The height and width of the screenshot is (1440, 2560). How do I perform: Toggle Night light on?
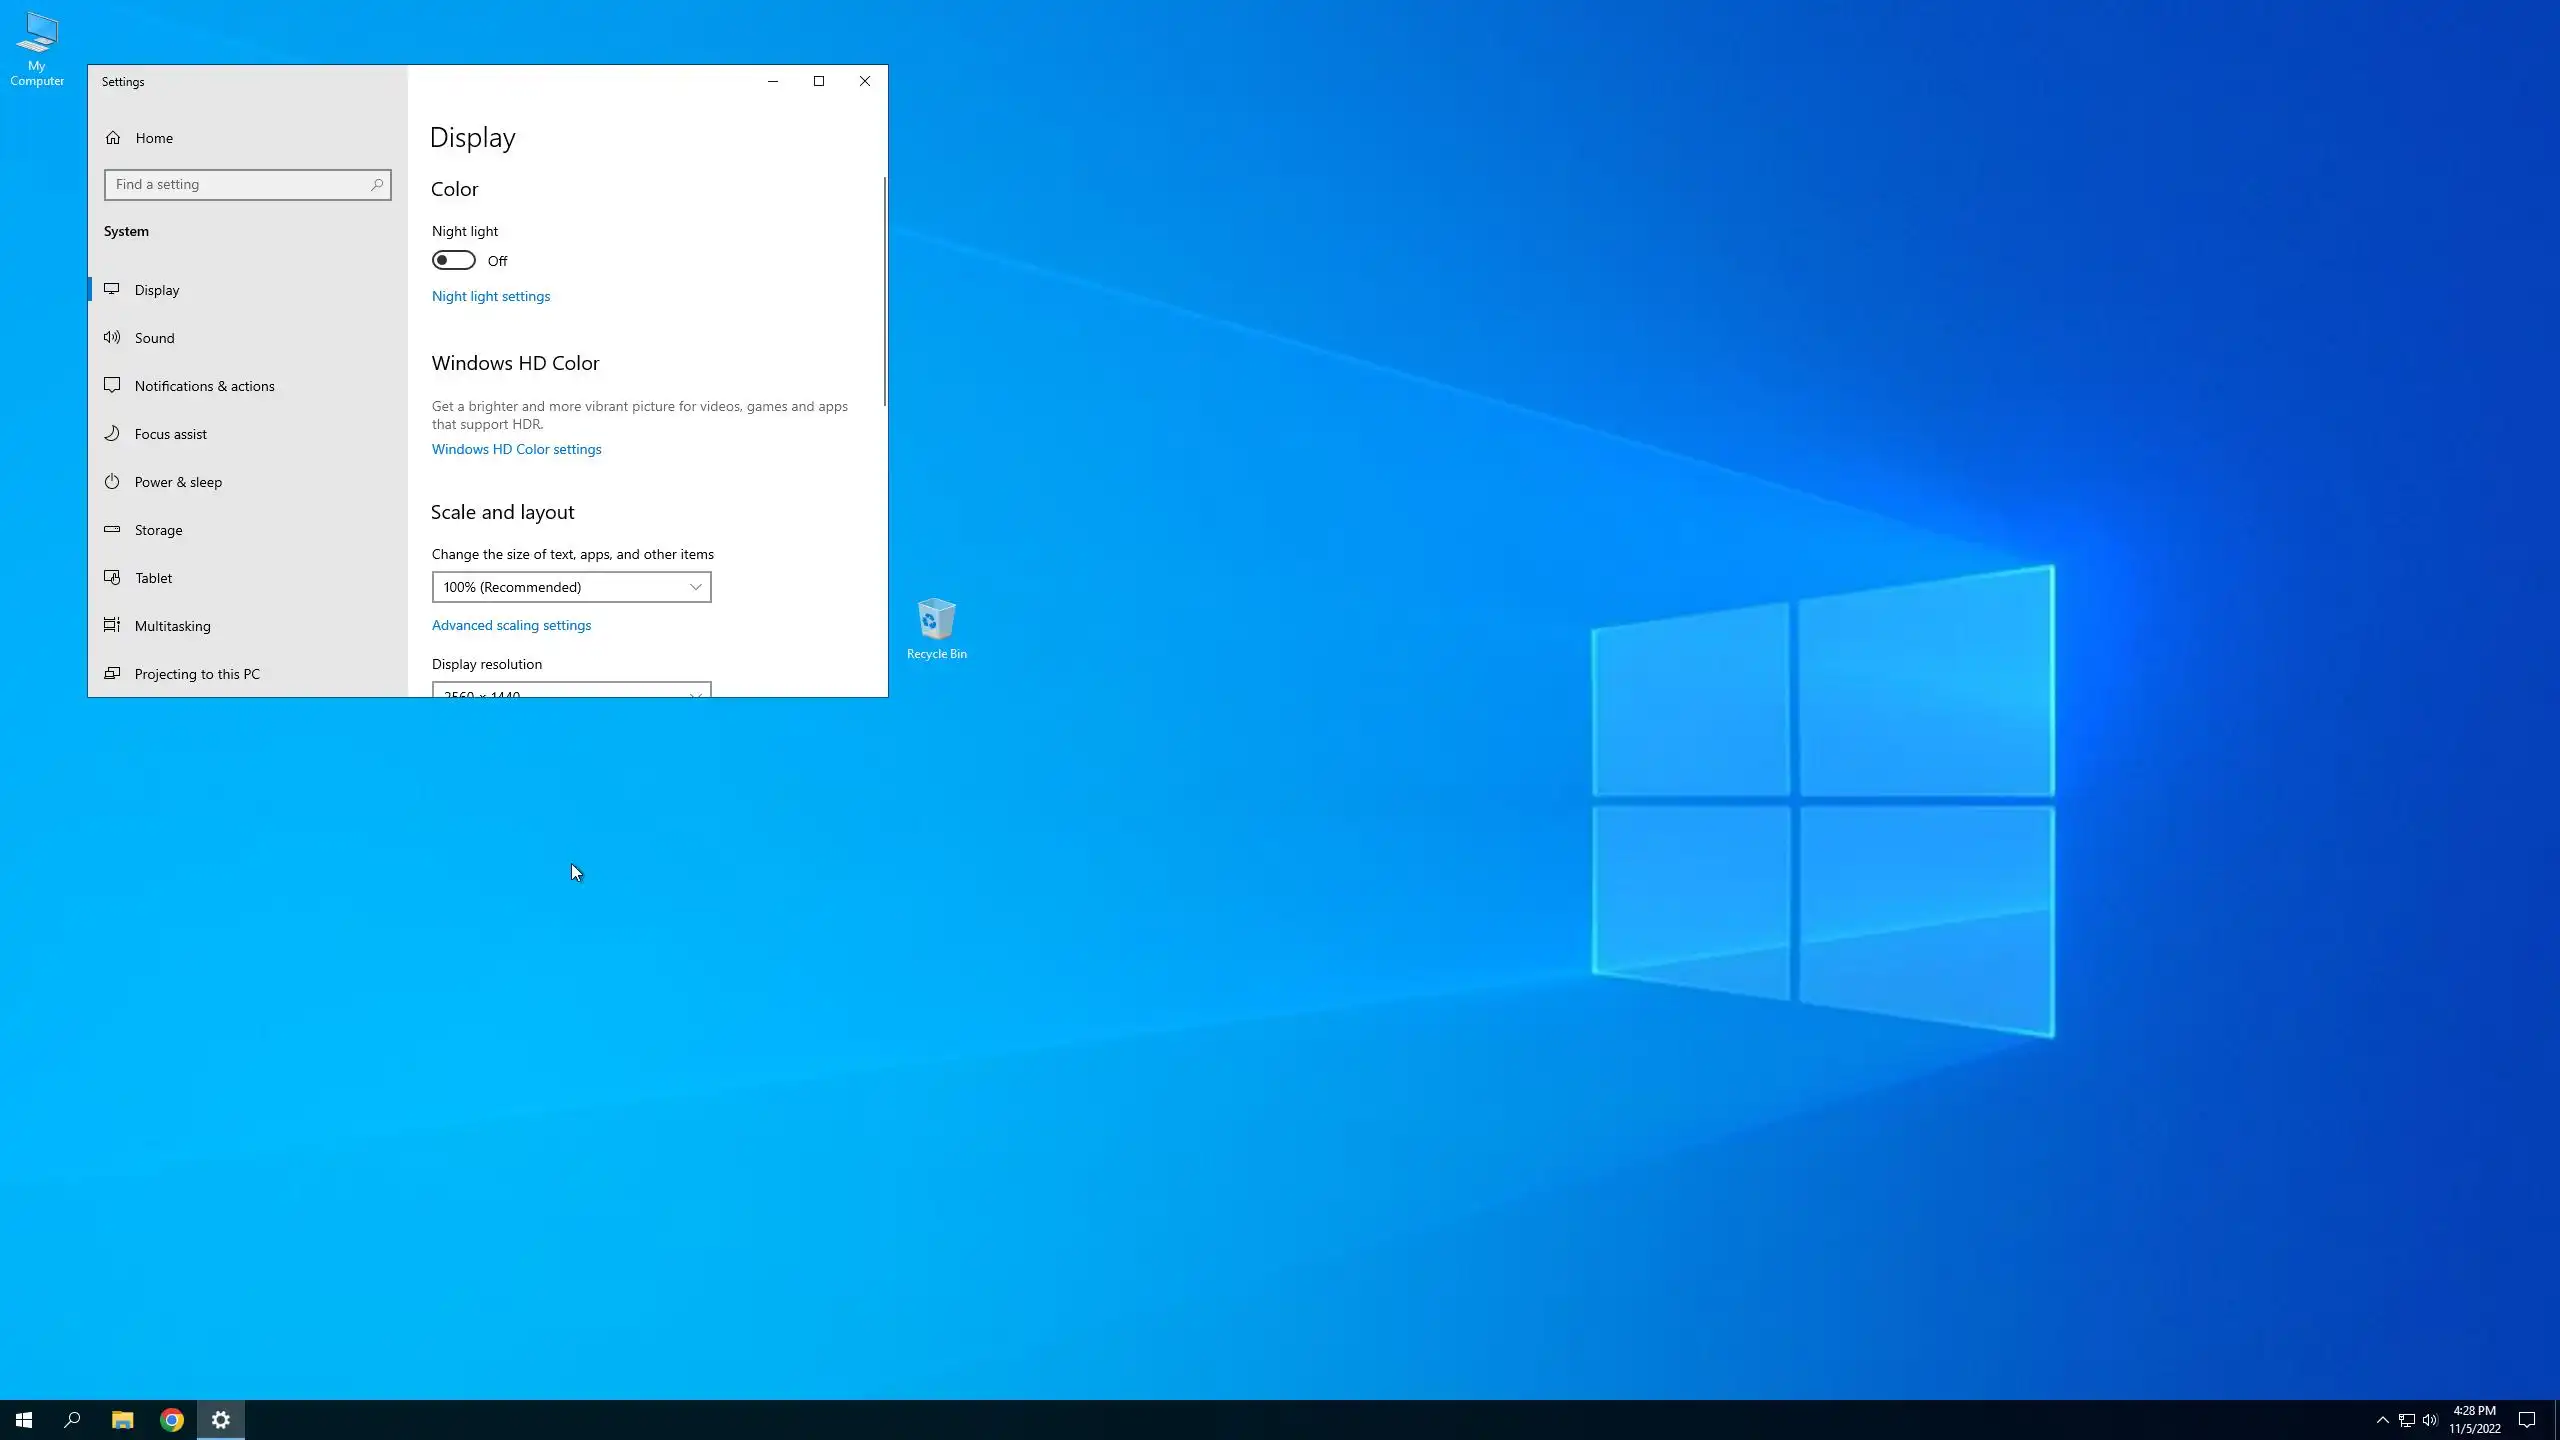click(454, 261)
